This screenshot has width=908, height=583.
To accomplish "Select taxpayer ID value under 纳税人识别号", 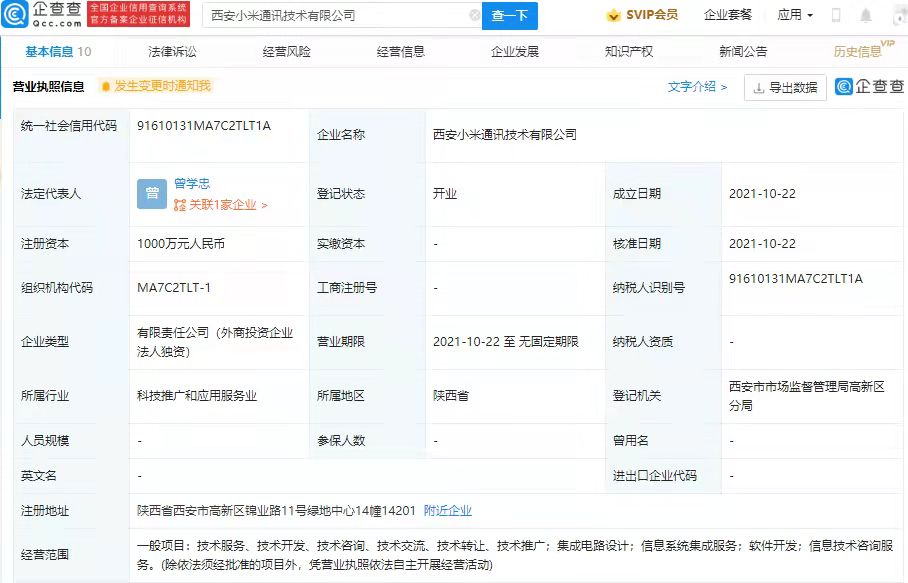I will pyautogui.click(x=796, y=278).
